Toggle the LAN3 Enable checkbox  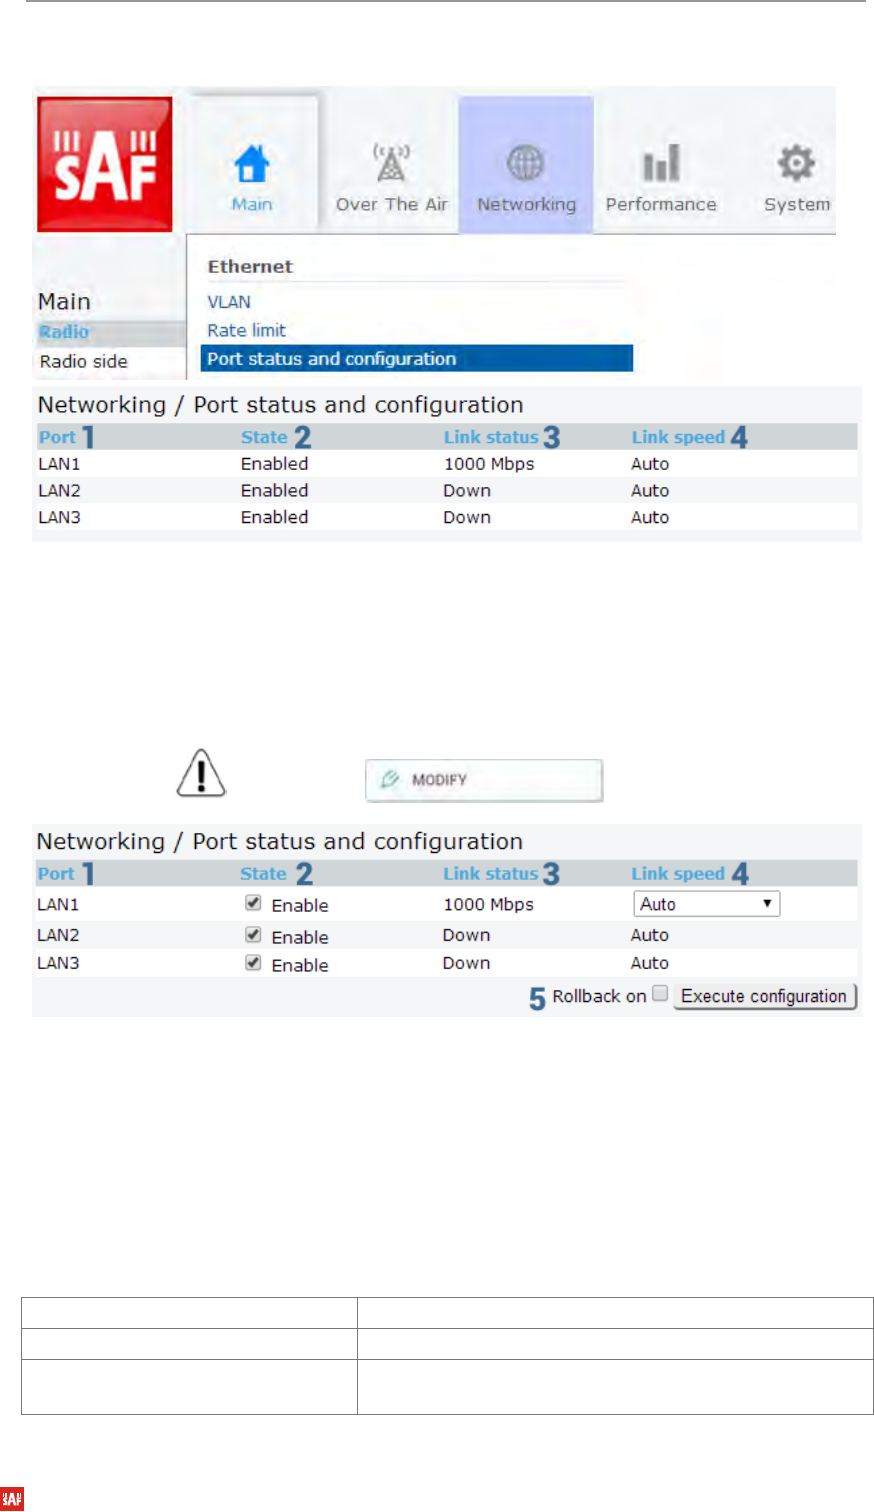click(254, 963)
